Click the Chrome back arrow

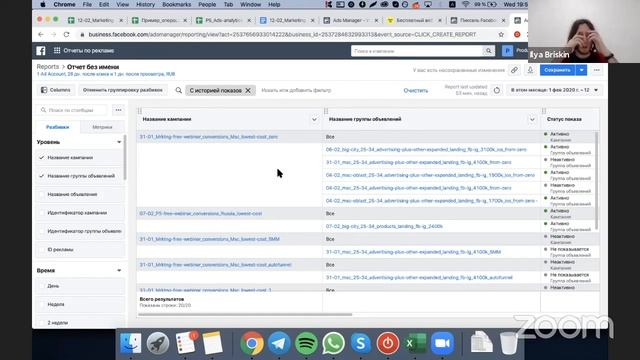pyautogui.click(x=40, y=35)
